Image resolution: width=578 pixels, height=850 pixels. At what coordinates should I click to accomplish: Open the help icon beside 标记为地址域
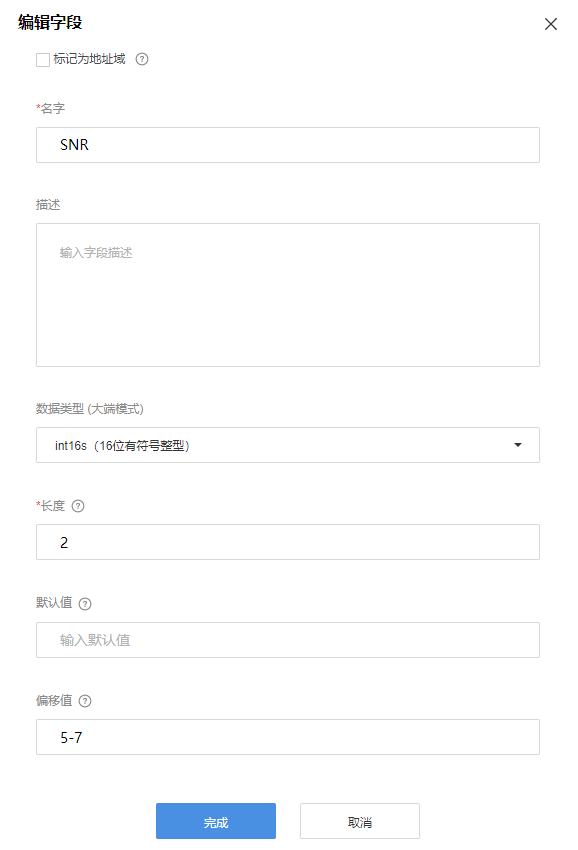pyautogui.click(x=142, y=59)
